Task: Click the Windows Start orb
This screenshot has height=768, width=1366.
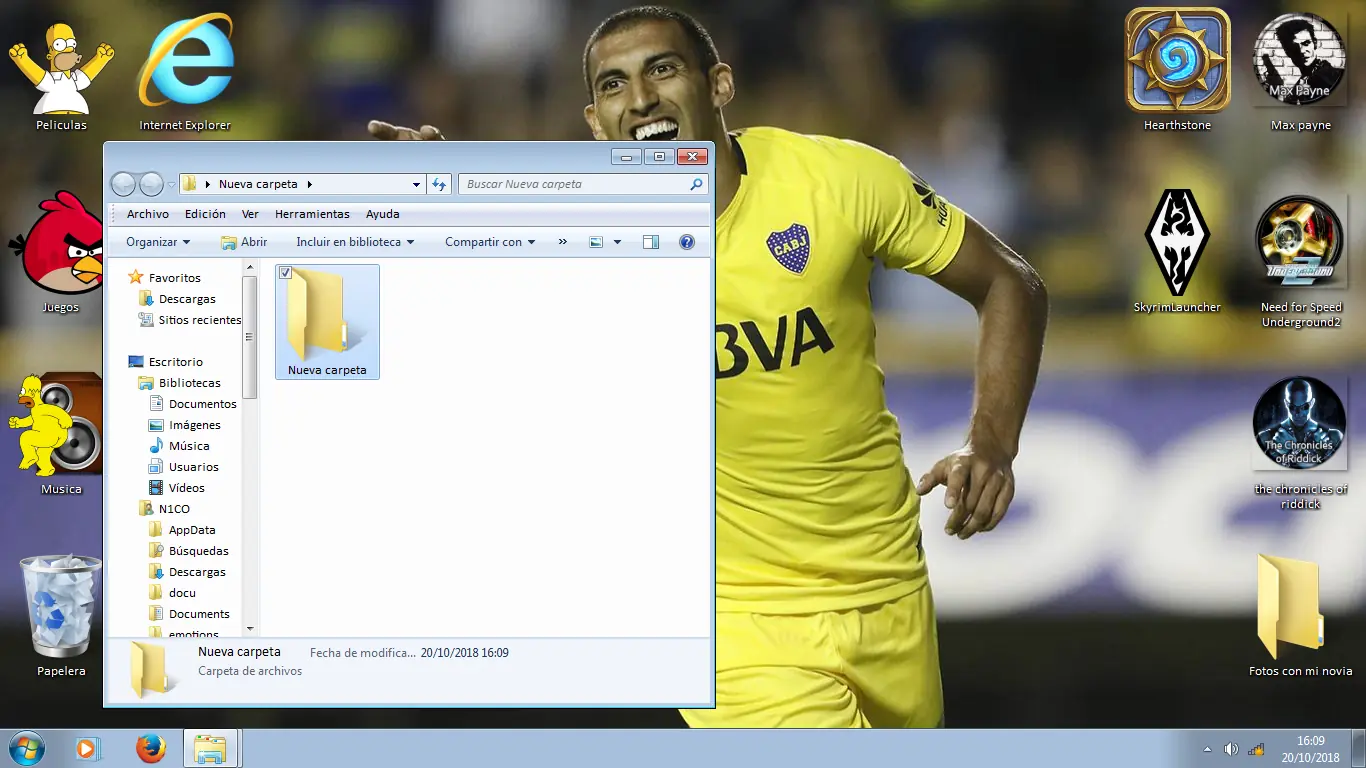Action: (x=26, y=748)
